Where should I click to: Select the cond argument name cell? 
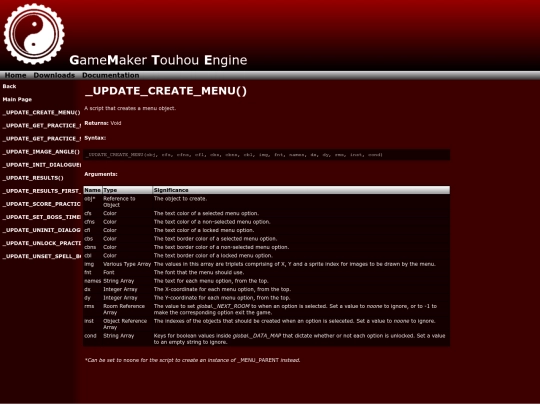[x=93, y=339]
